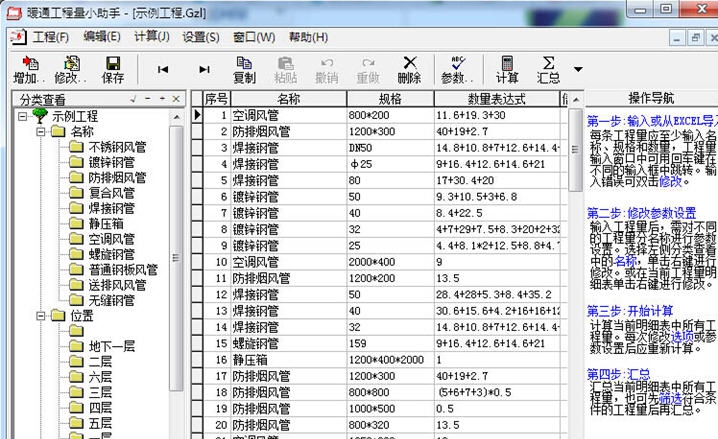
Task: Click the 地下一层 folder icon
Action: pos(76,346)
